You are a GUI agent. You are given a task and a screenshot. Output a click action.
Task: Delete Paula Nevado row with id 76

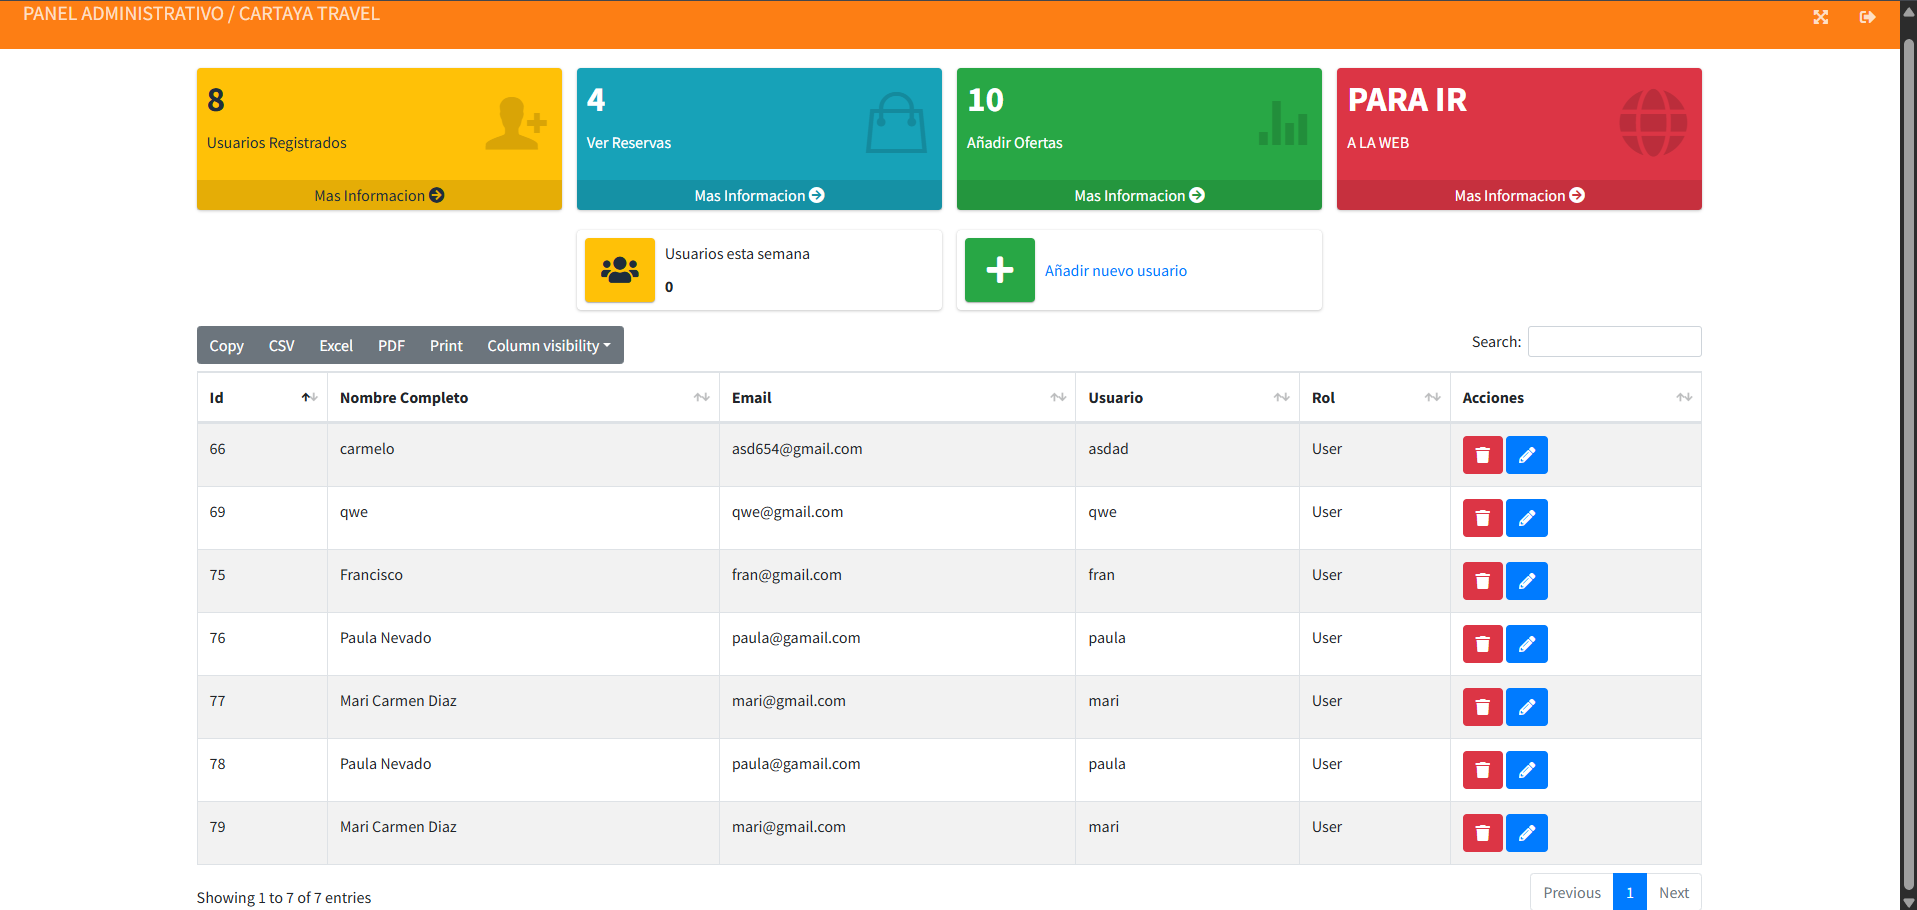[x=1483, y=644]
